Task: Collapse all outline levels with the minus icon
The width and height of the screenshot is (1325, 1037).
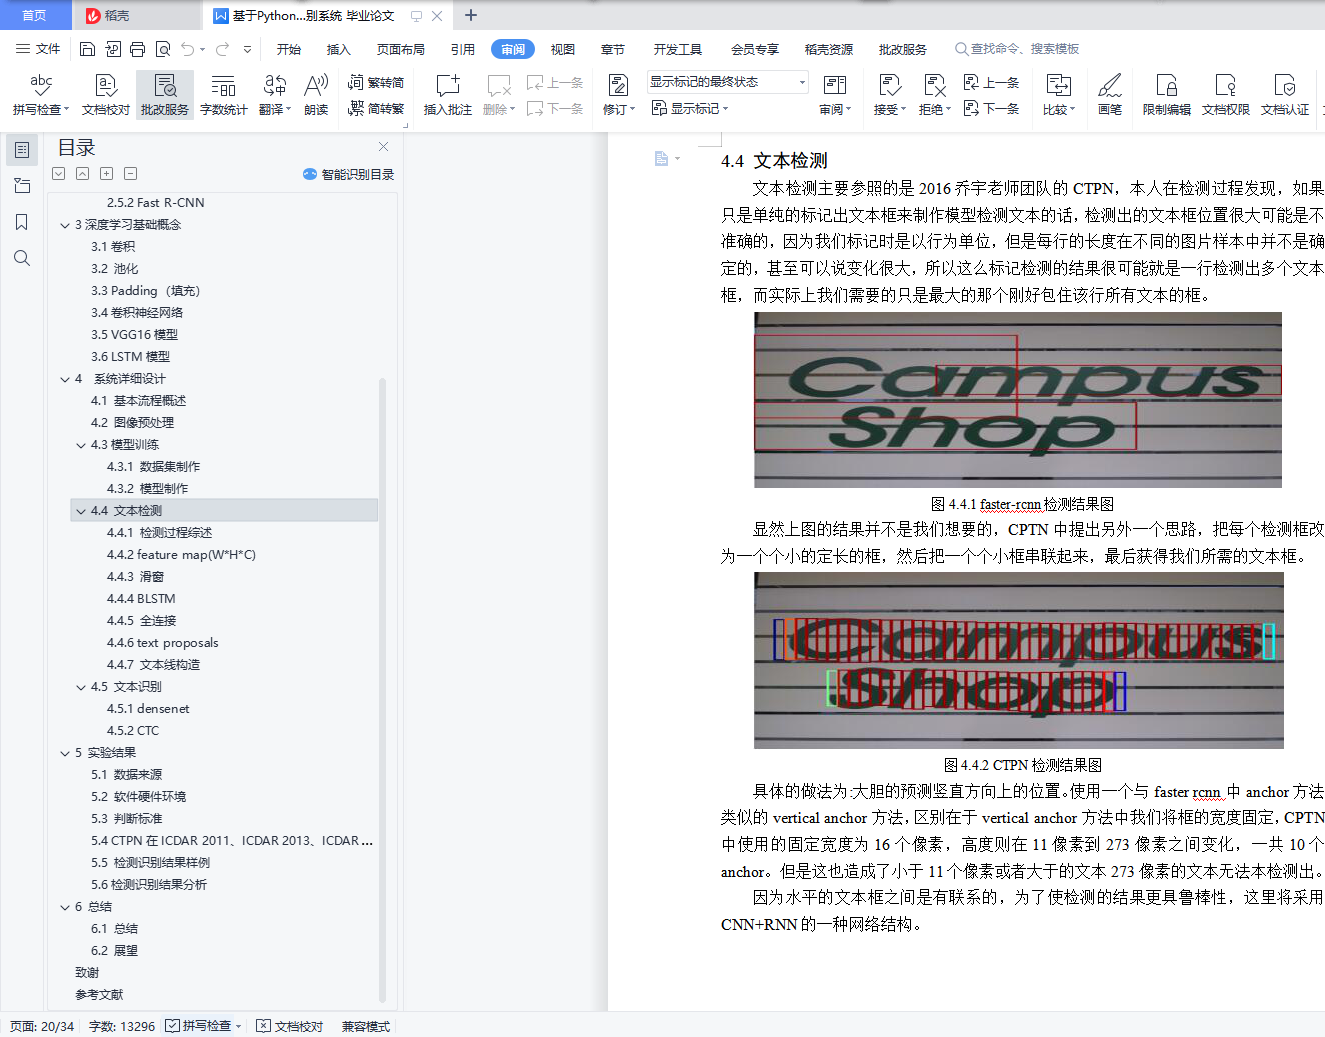Action: coord(131,174)
